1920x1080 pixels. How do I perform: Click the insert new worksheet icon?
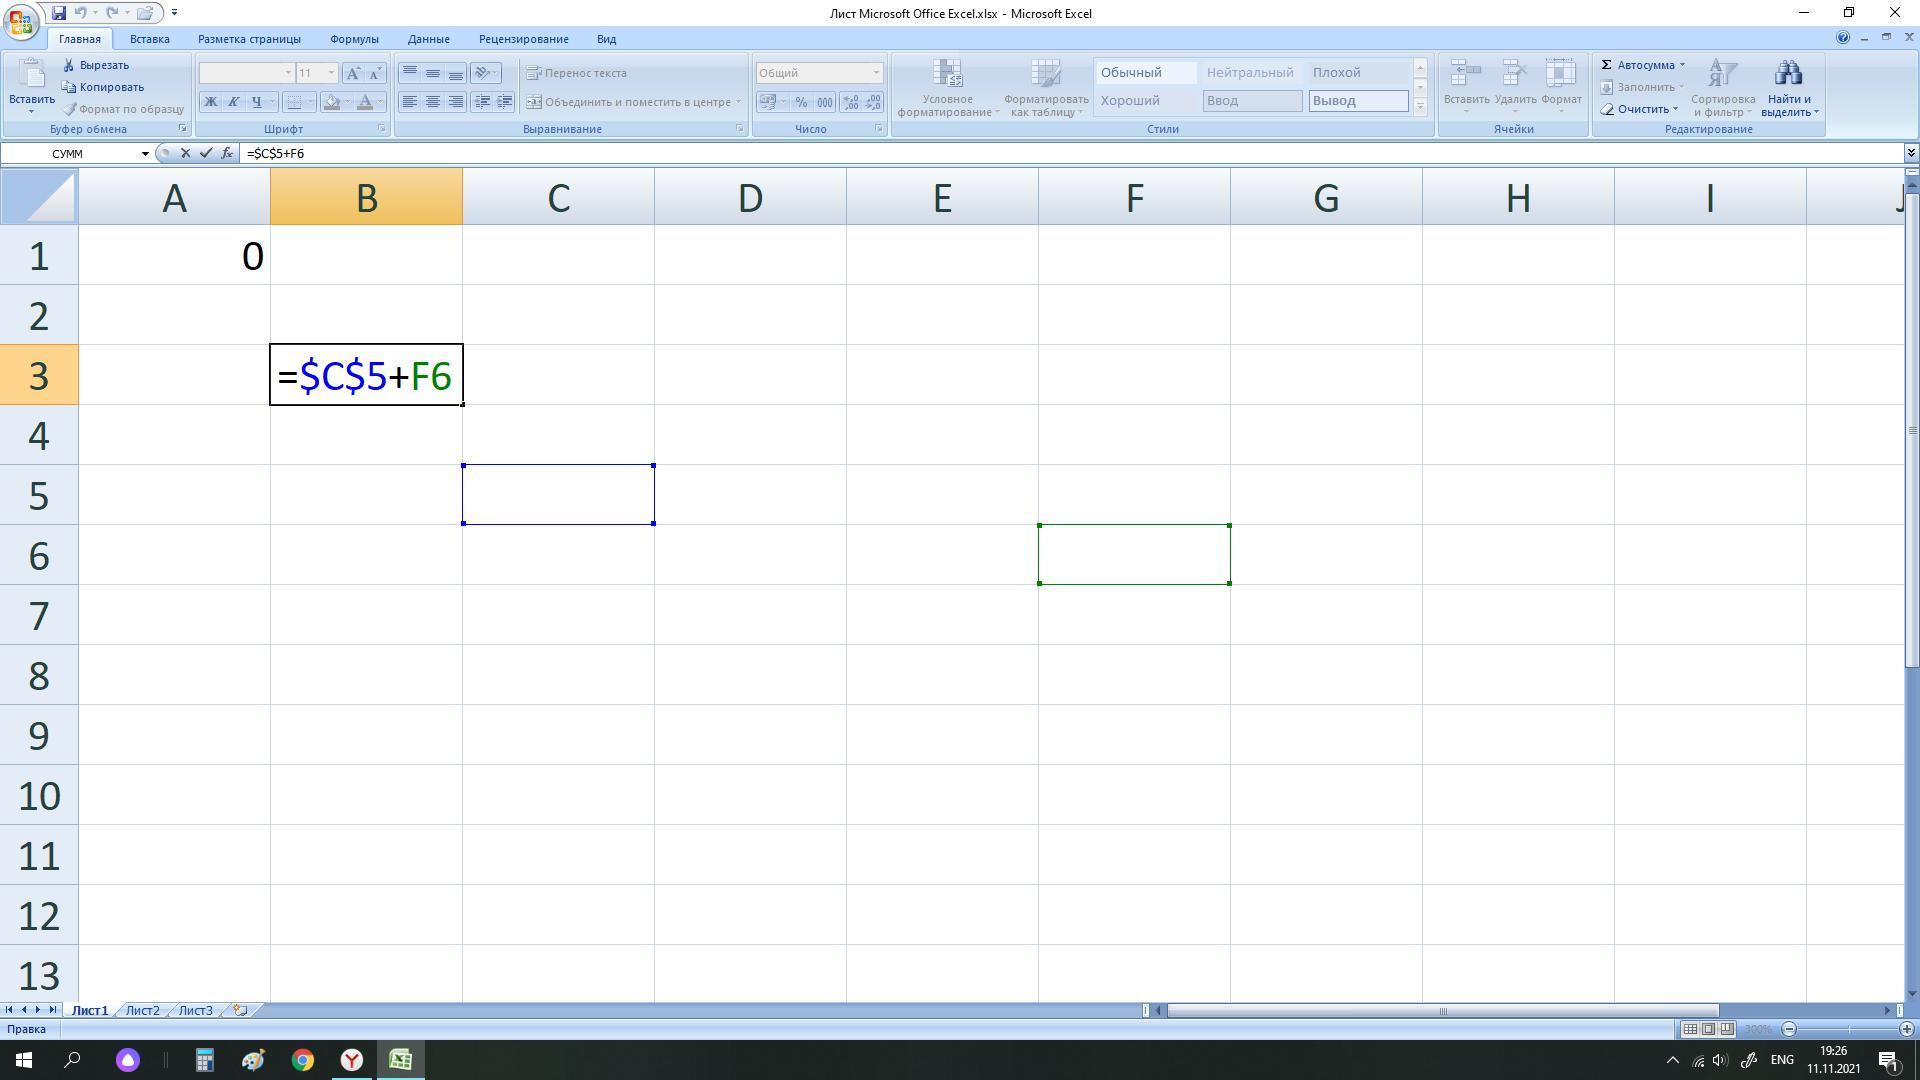click(x=240, y=1010)
